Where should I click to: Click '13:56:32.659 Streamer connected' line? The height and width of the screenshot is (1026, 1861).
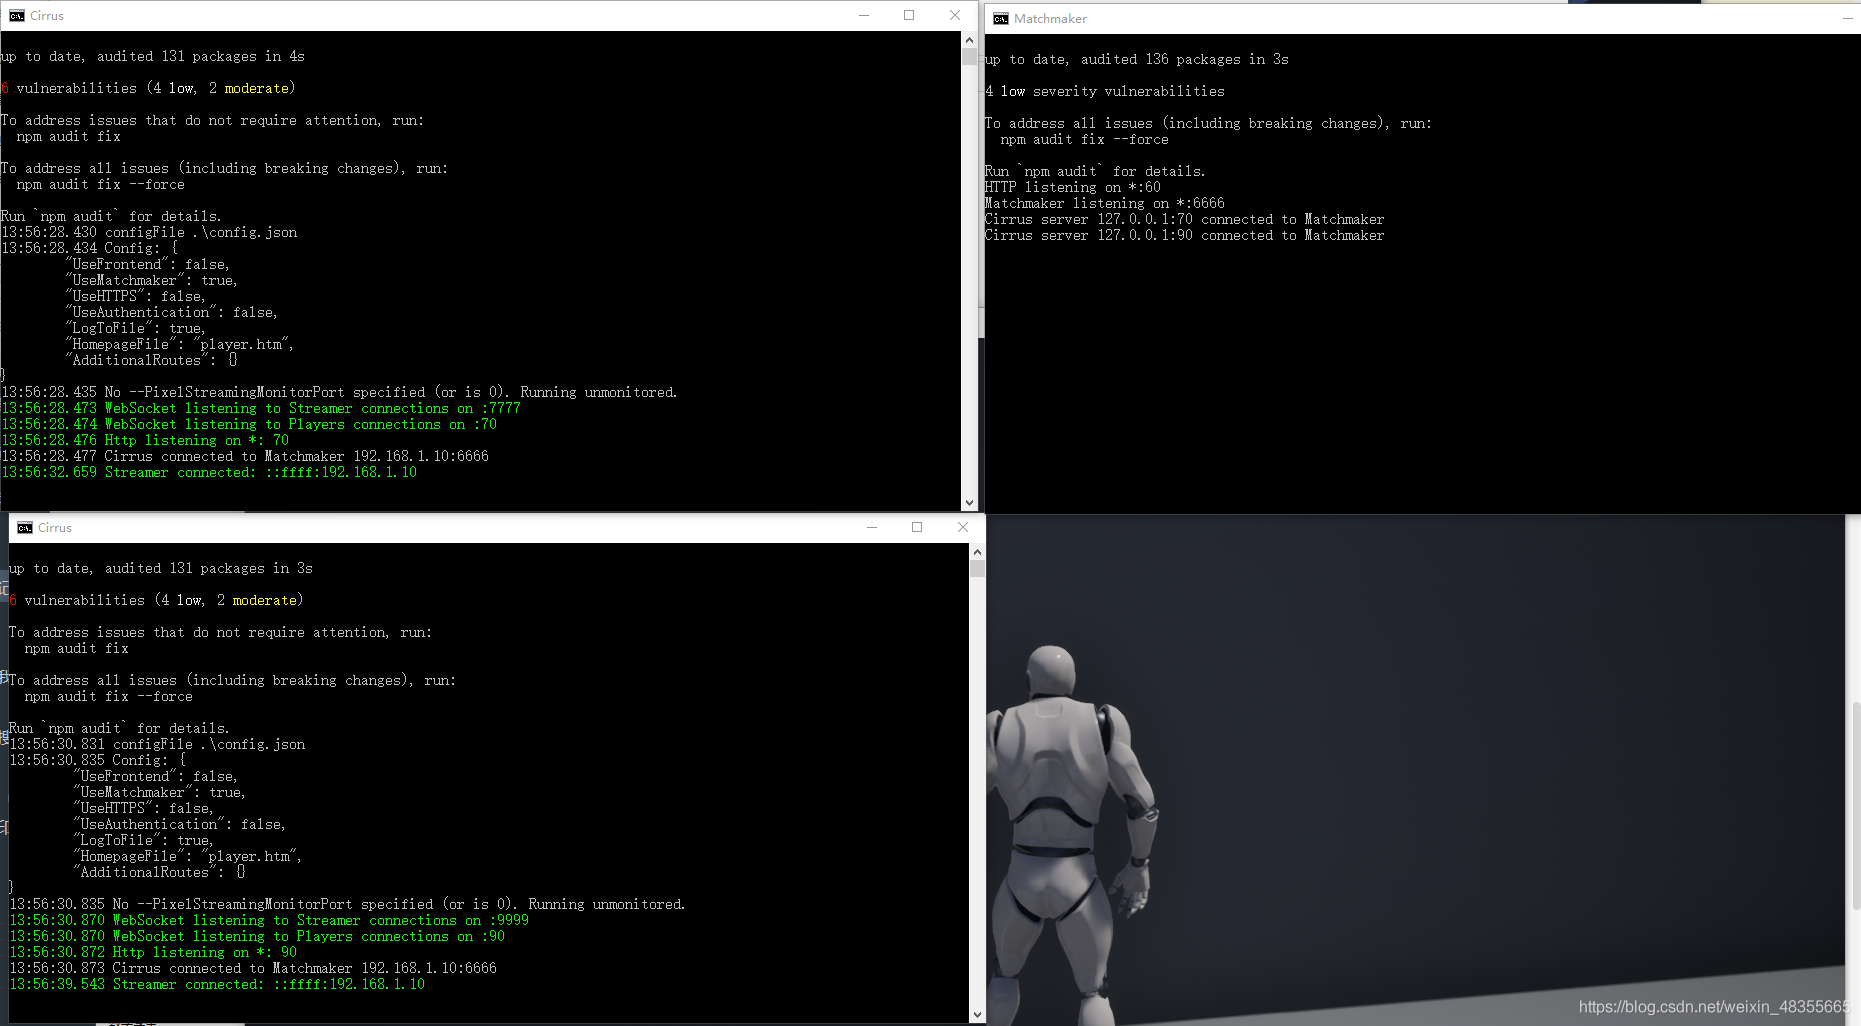(x=209, y=472)
